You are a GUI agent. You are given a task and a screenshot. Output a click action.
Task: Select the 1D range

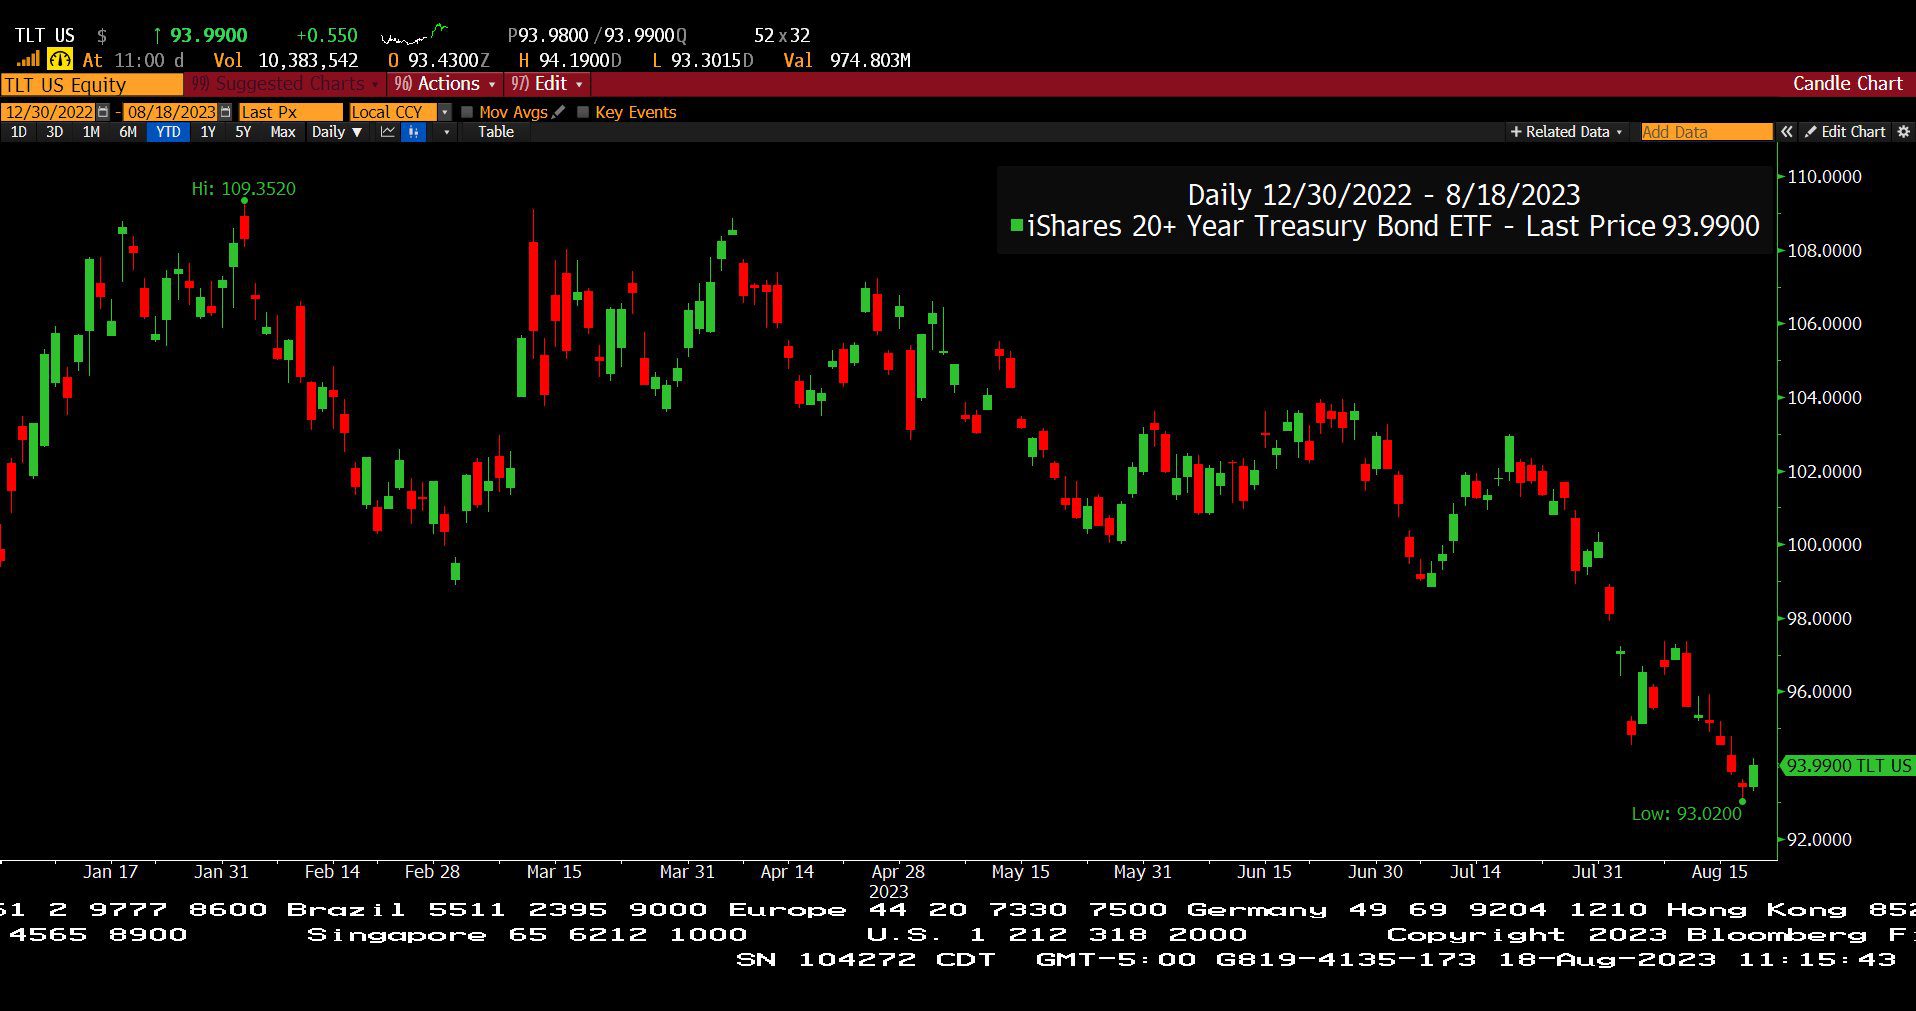(x=18, y=132)
